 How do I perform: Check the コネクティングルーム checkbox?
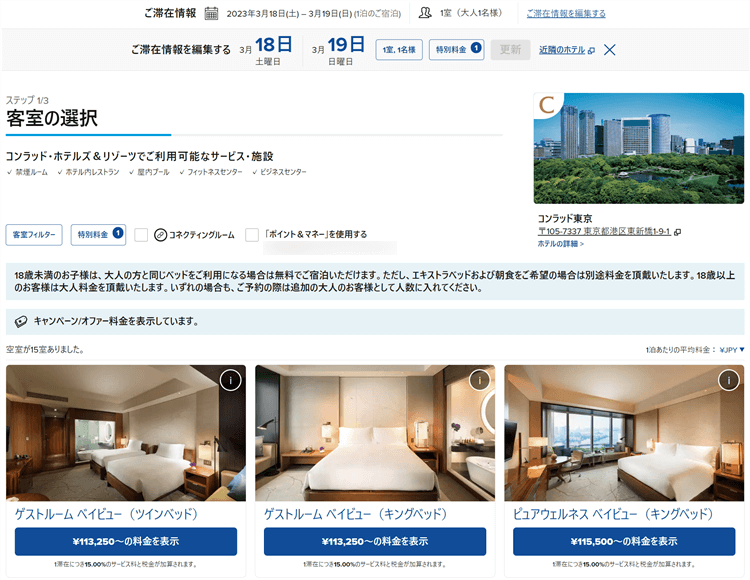tap(141, 235)
